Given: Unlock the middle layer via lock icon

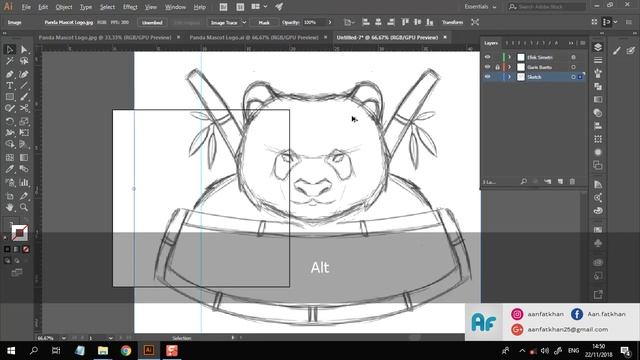Looking at the screenshot, I should pos(497,67).
